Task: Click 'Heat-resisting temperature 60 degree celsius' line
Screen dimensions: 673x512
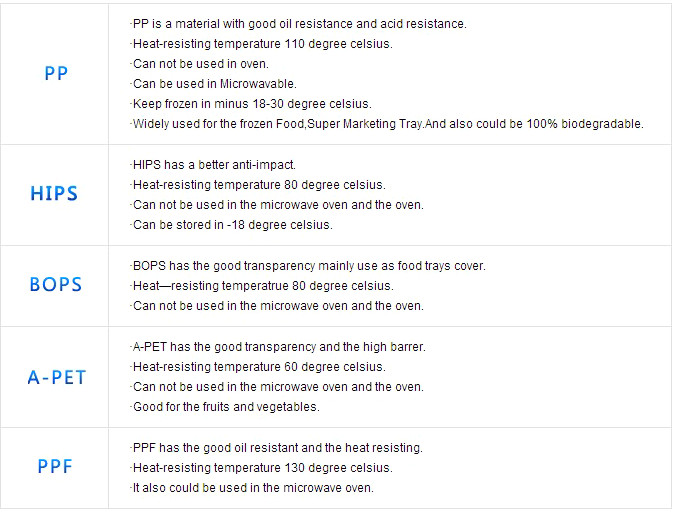Action: pyautogui.click(x=258, y=367)
